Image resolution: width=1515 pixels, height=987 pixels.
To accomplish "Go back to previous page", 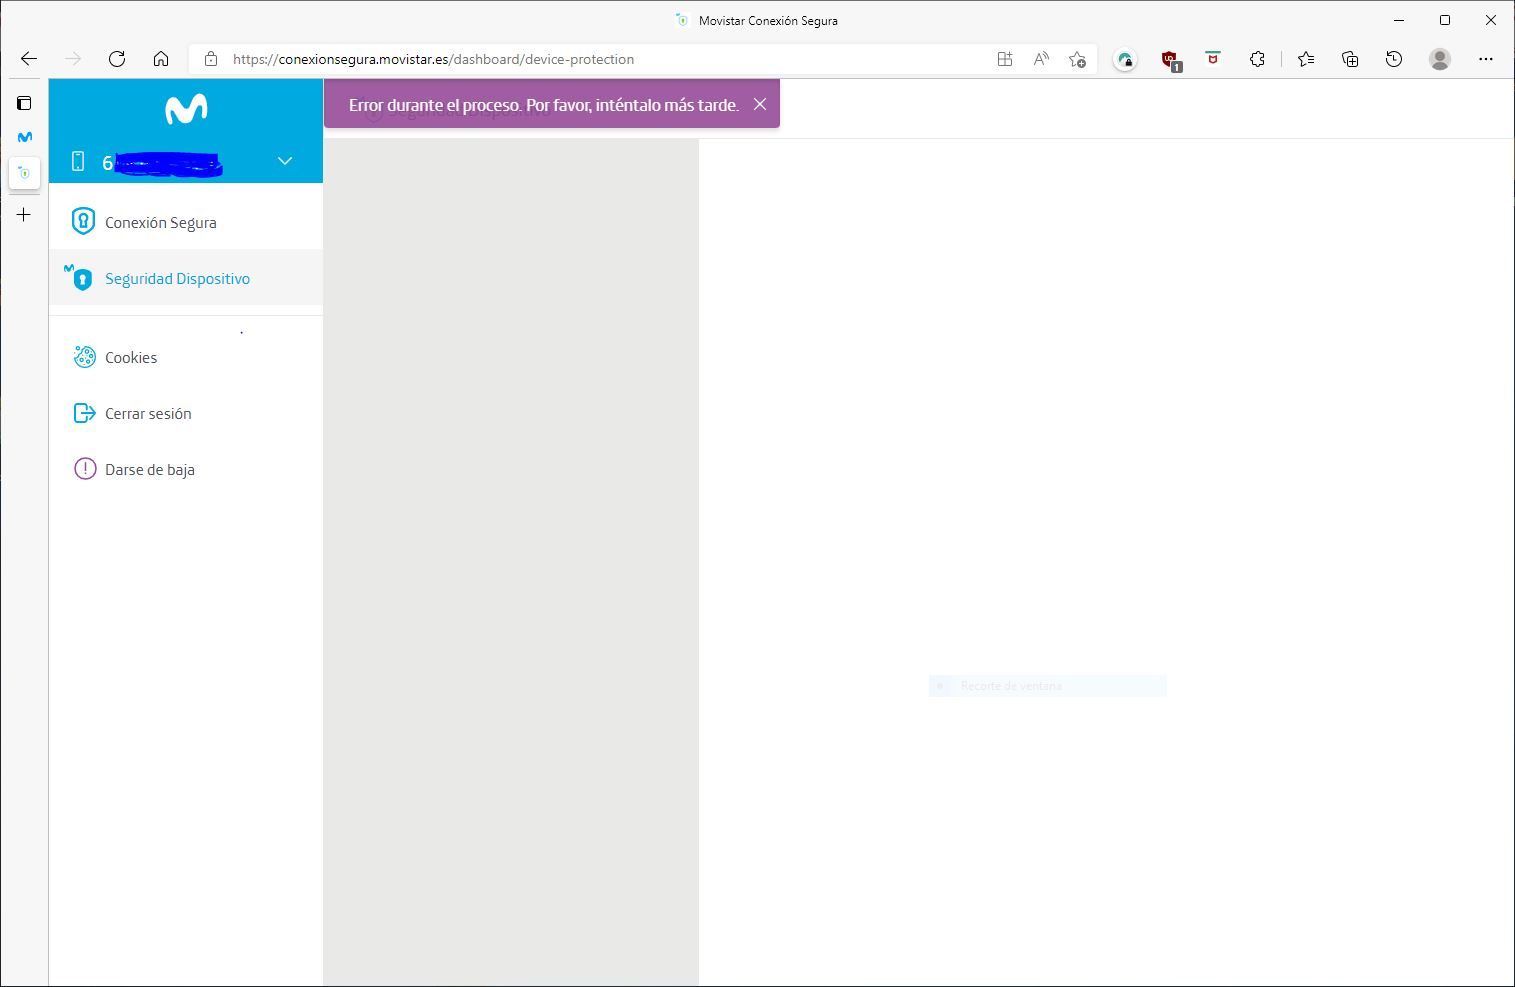I will click(29, 59).
